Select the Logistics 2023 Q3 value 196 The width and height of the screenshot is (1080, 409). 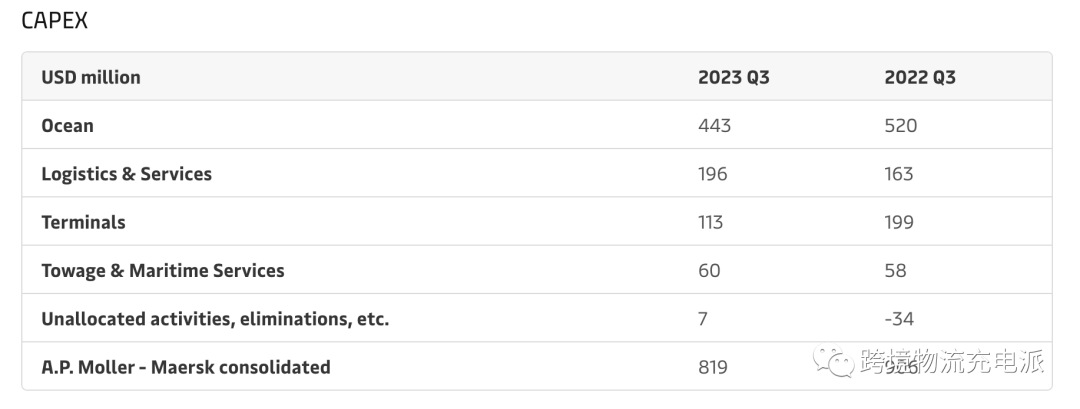(712, 174)
